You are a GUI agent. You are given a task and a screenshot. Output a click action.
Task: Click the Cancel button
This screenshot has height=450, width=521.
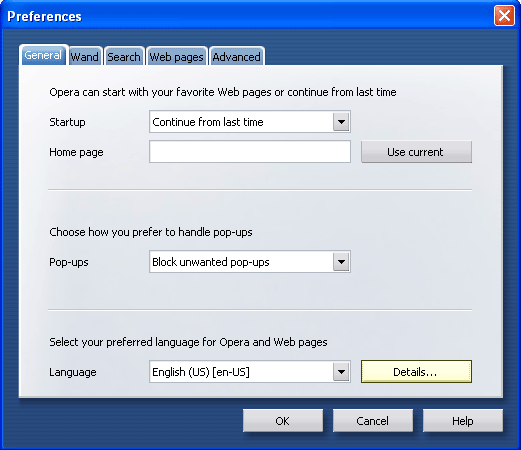click(x=373, y=421)
